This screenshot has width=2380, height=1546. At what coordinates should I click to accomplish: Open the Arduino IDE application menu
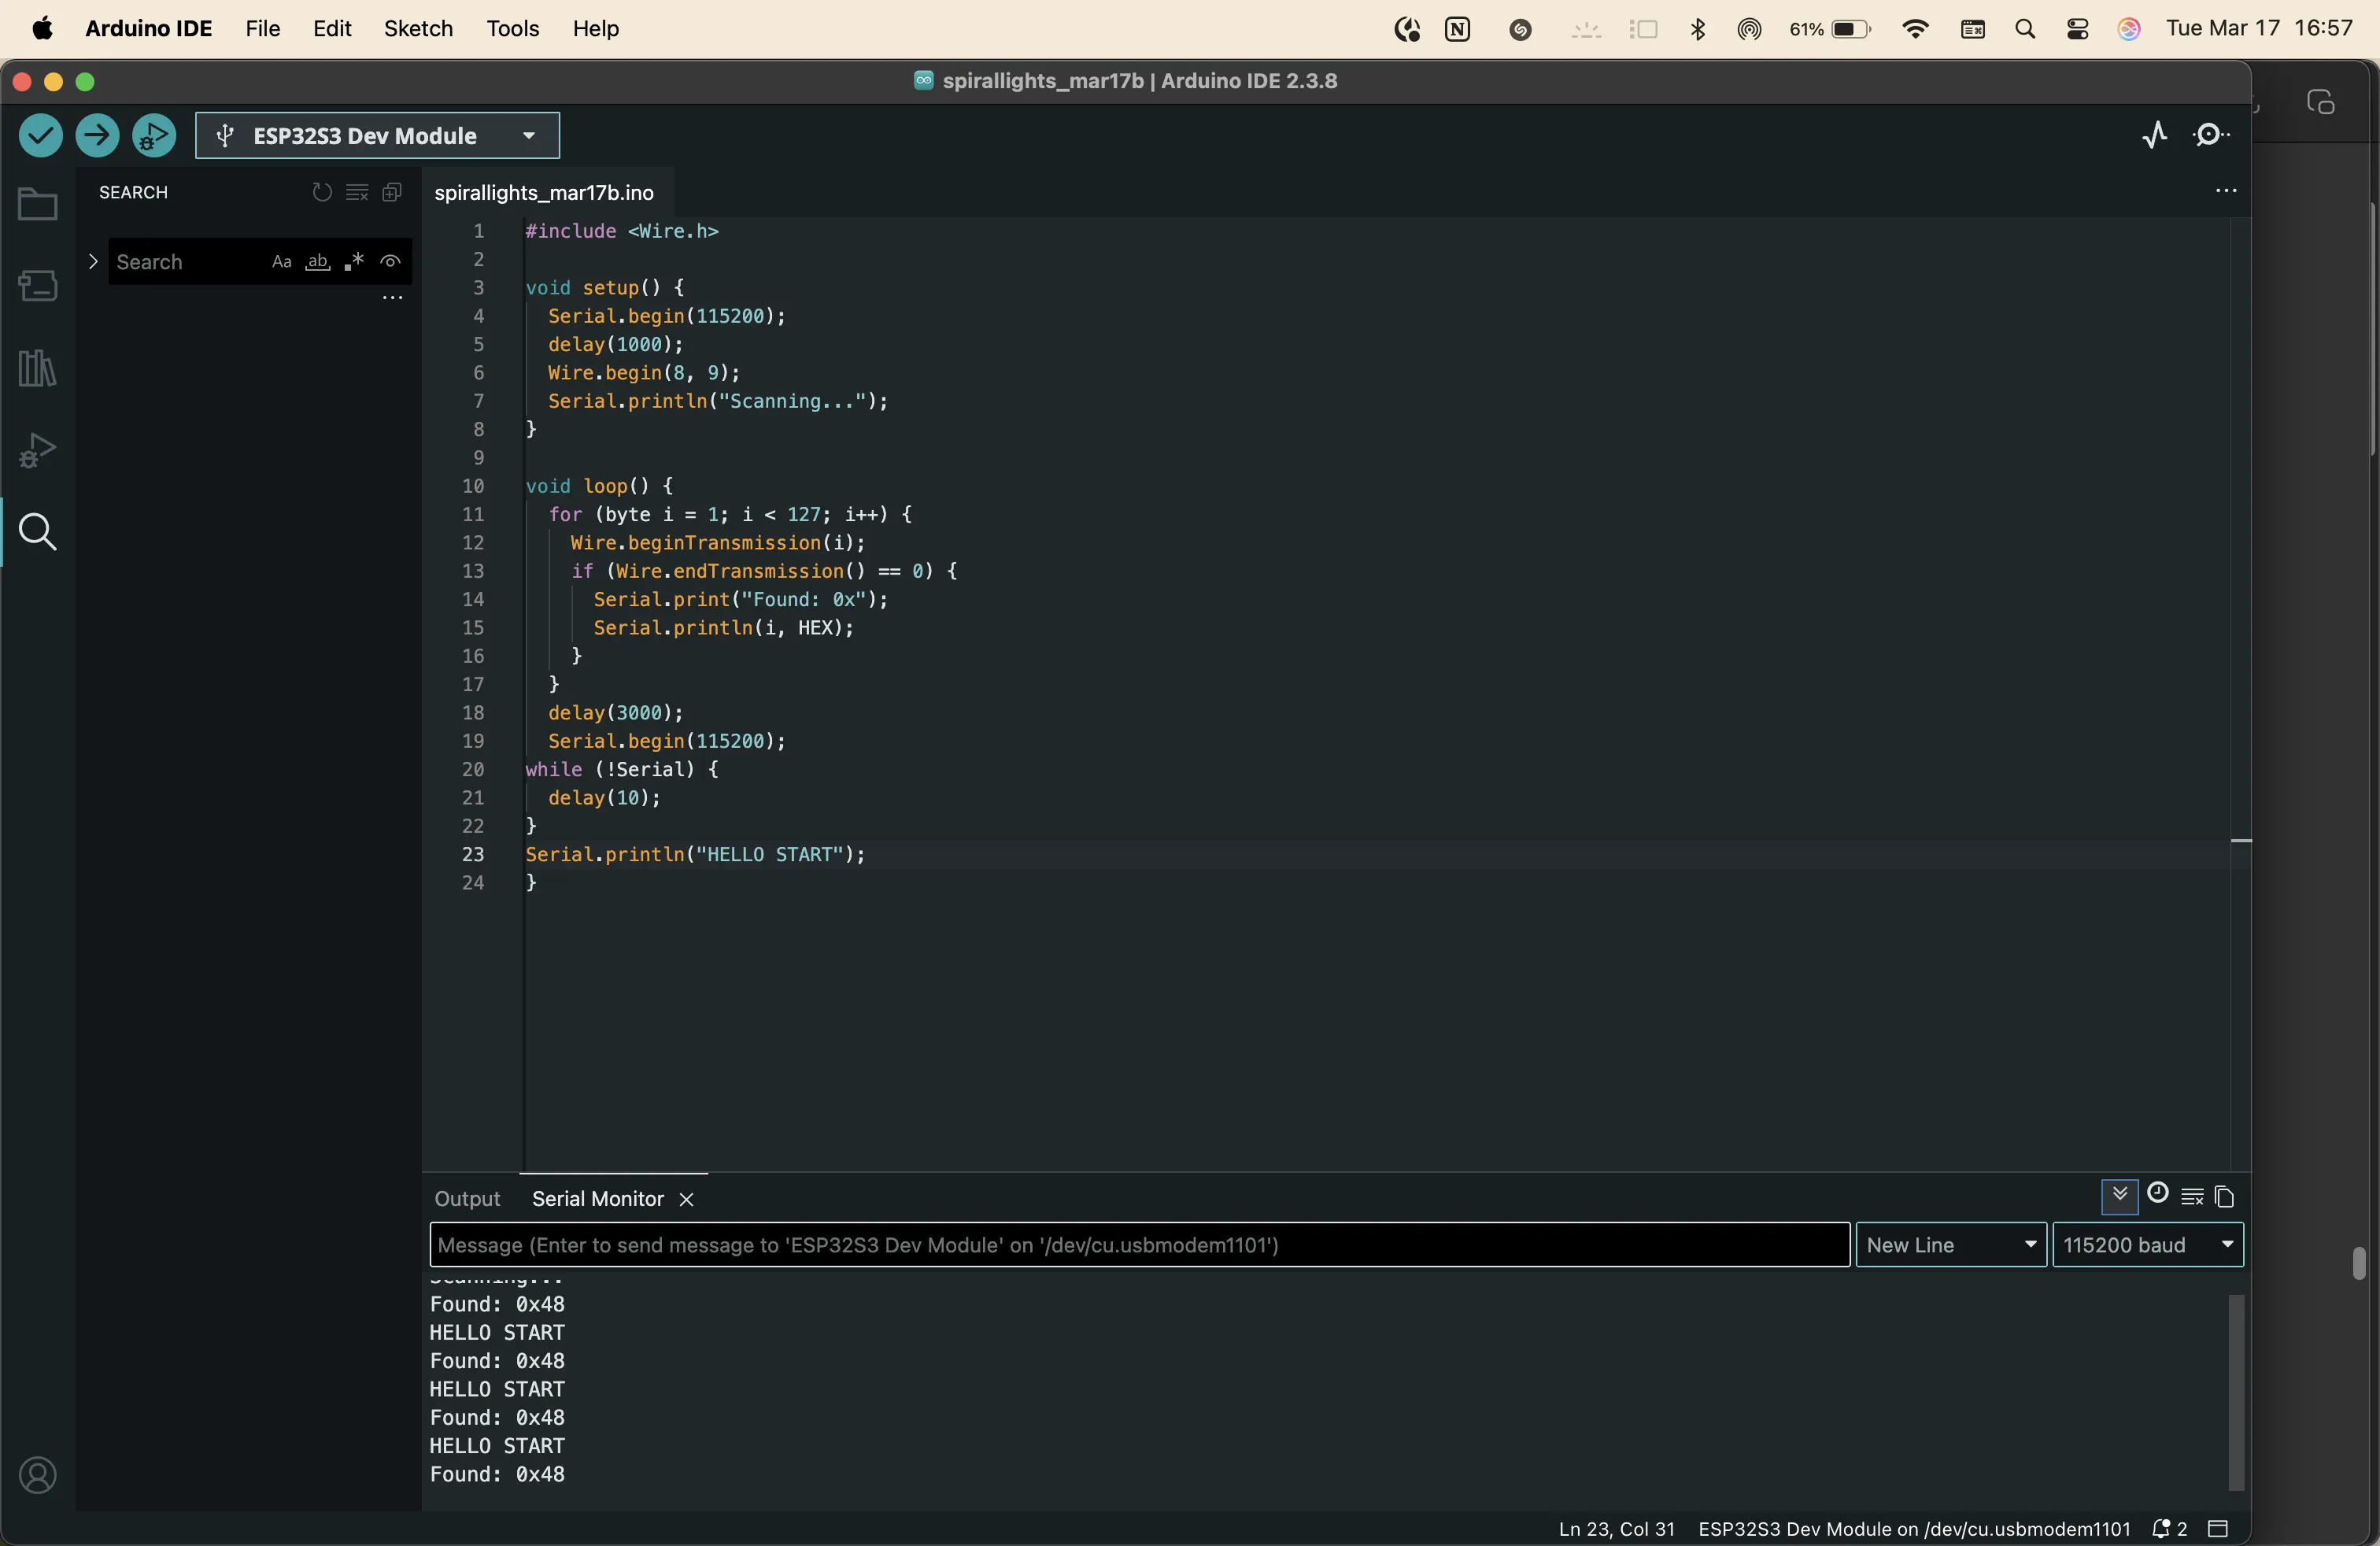(x=149, y=29)
